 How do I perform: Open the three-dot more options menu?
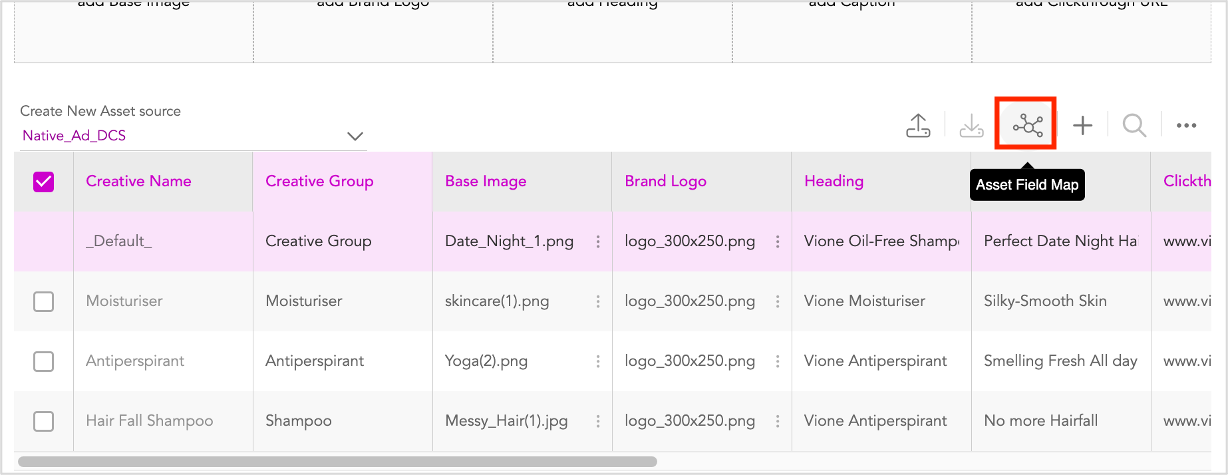1187,126
